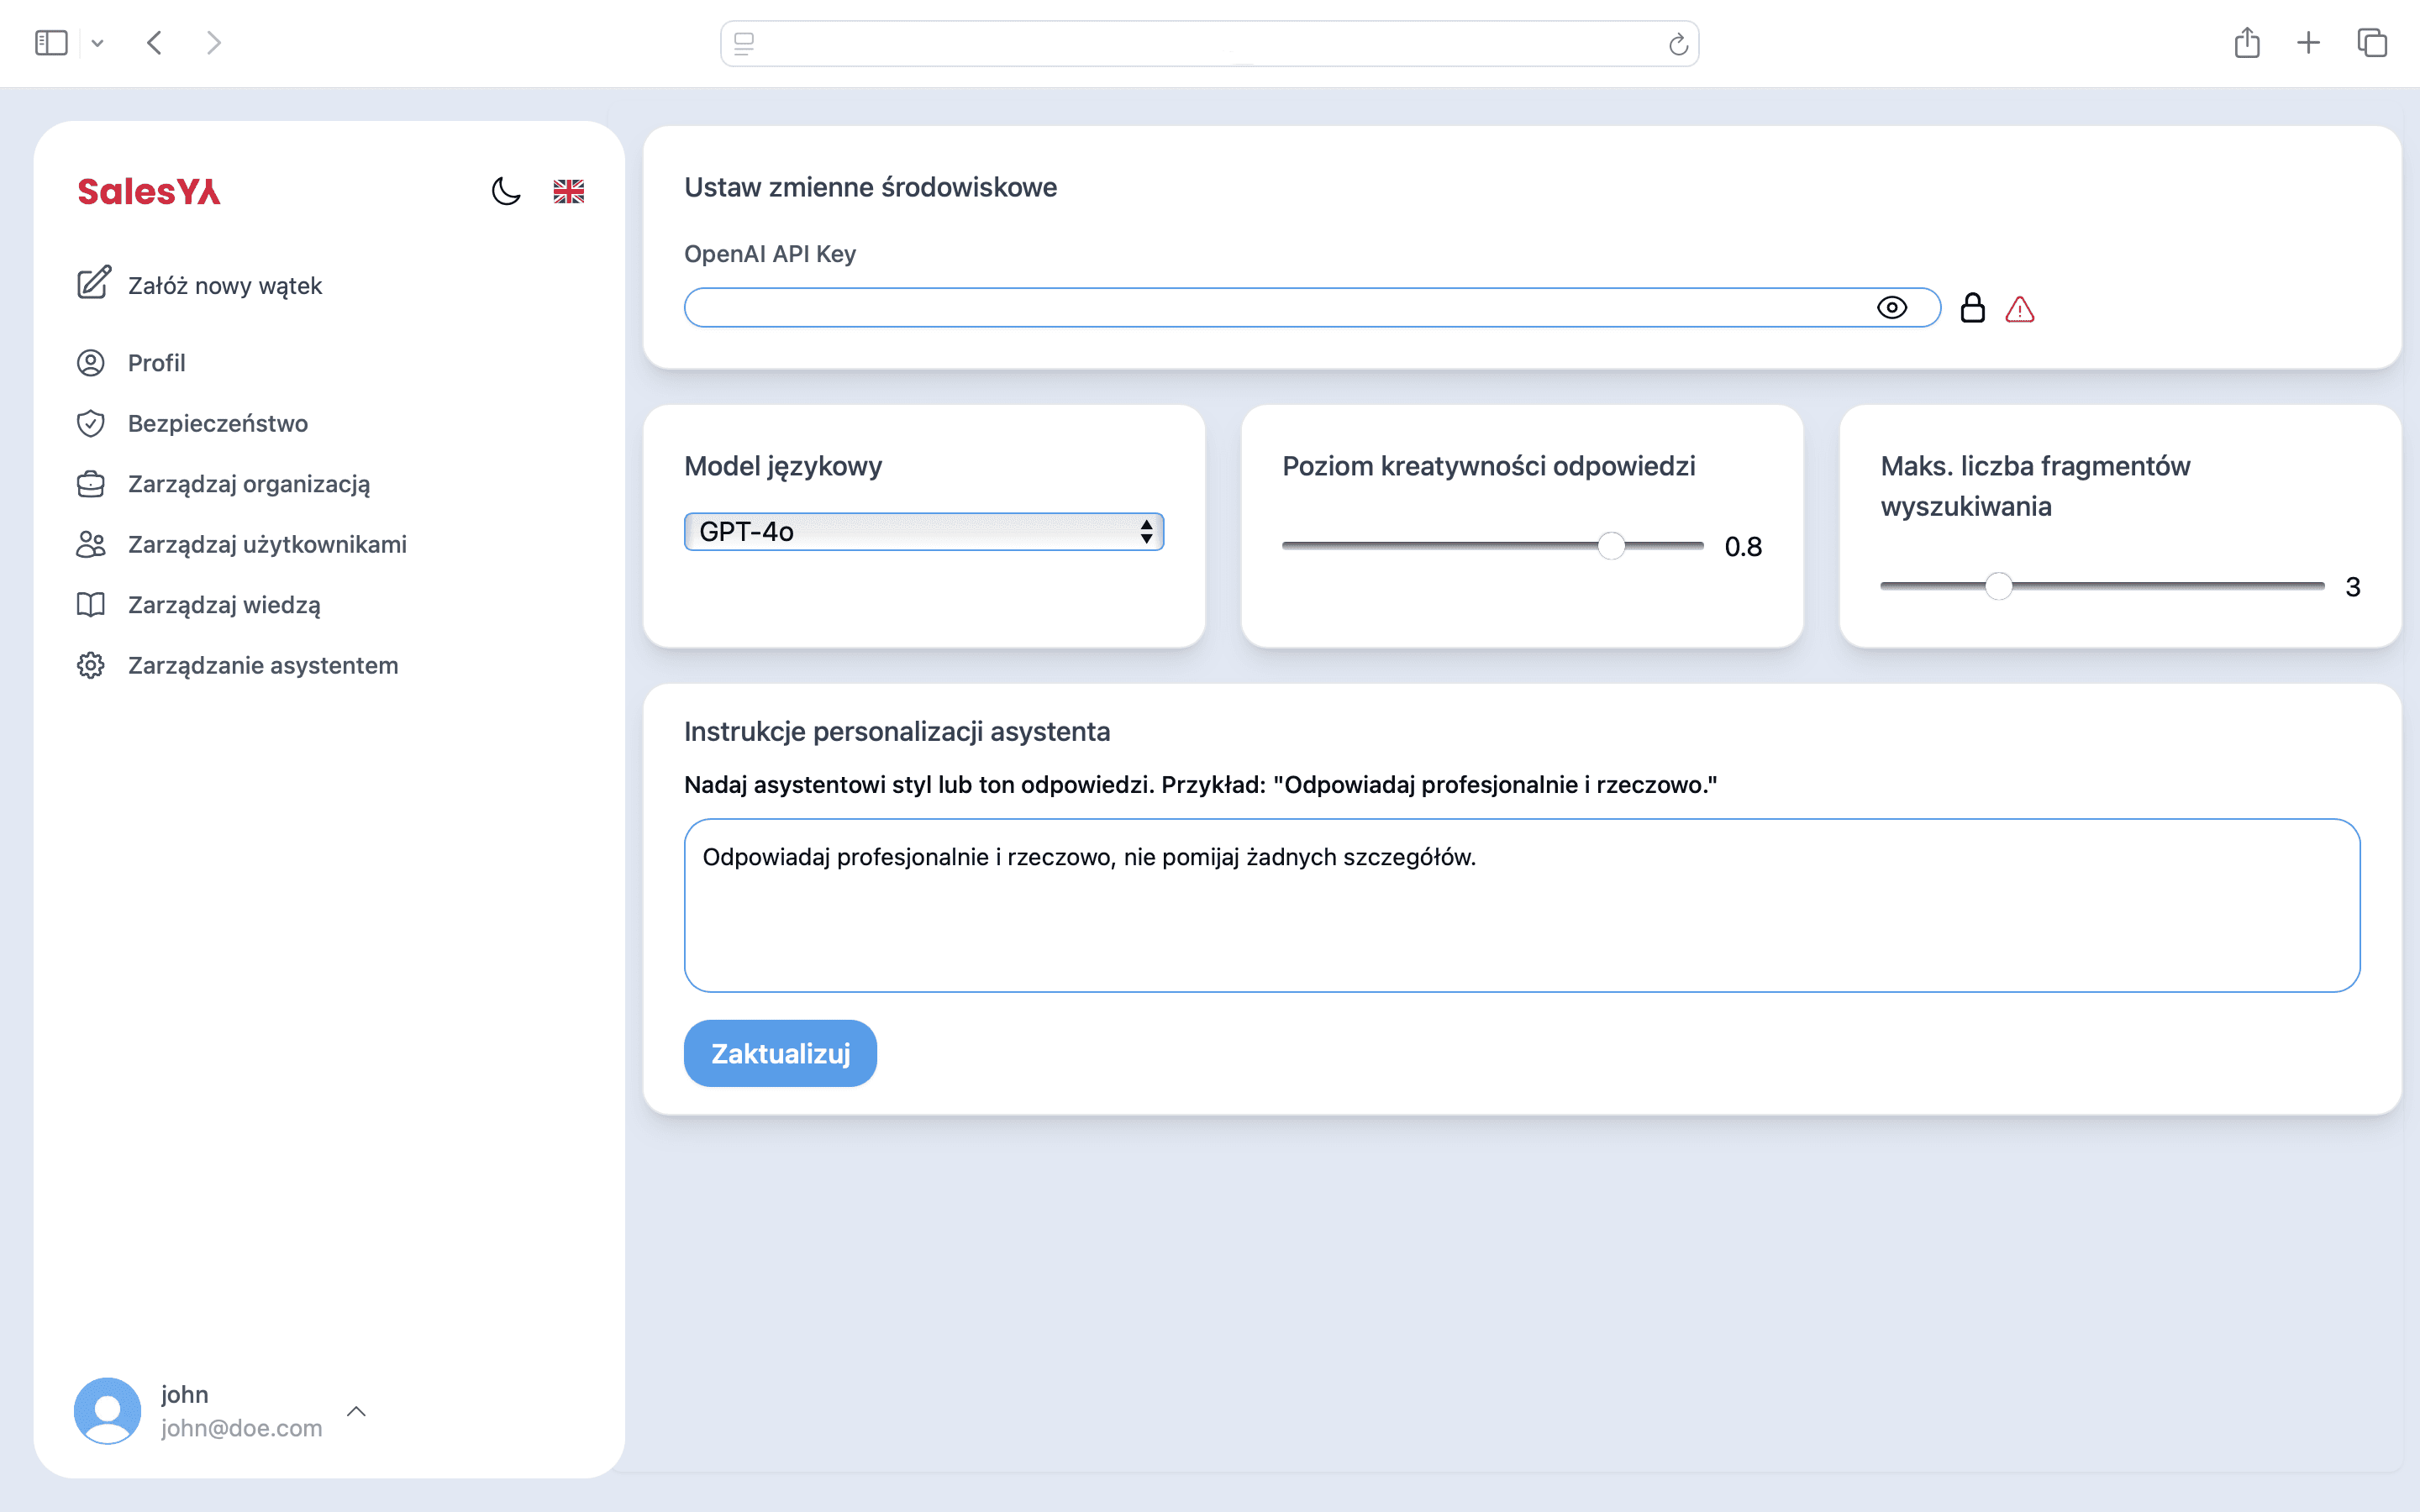The height and width of the screenshot is (1512, 2420).
Task: Click the red warning triangle icon
Action: [2019, 310]
